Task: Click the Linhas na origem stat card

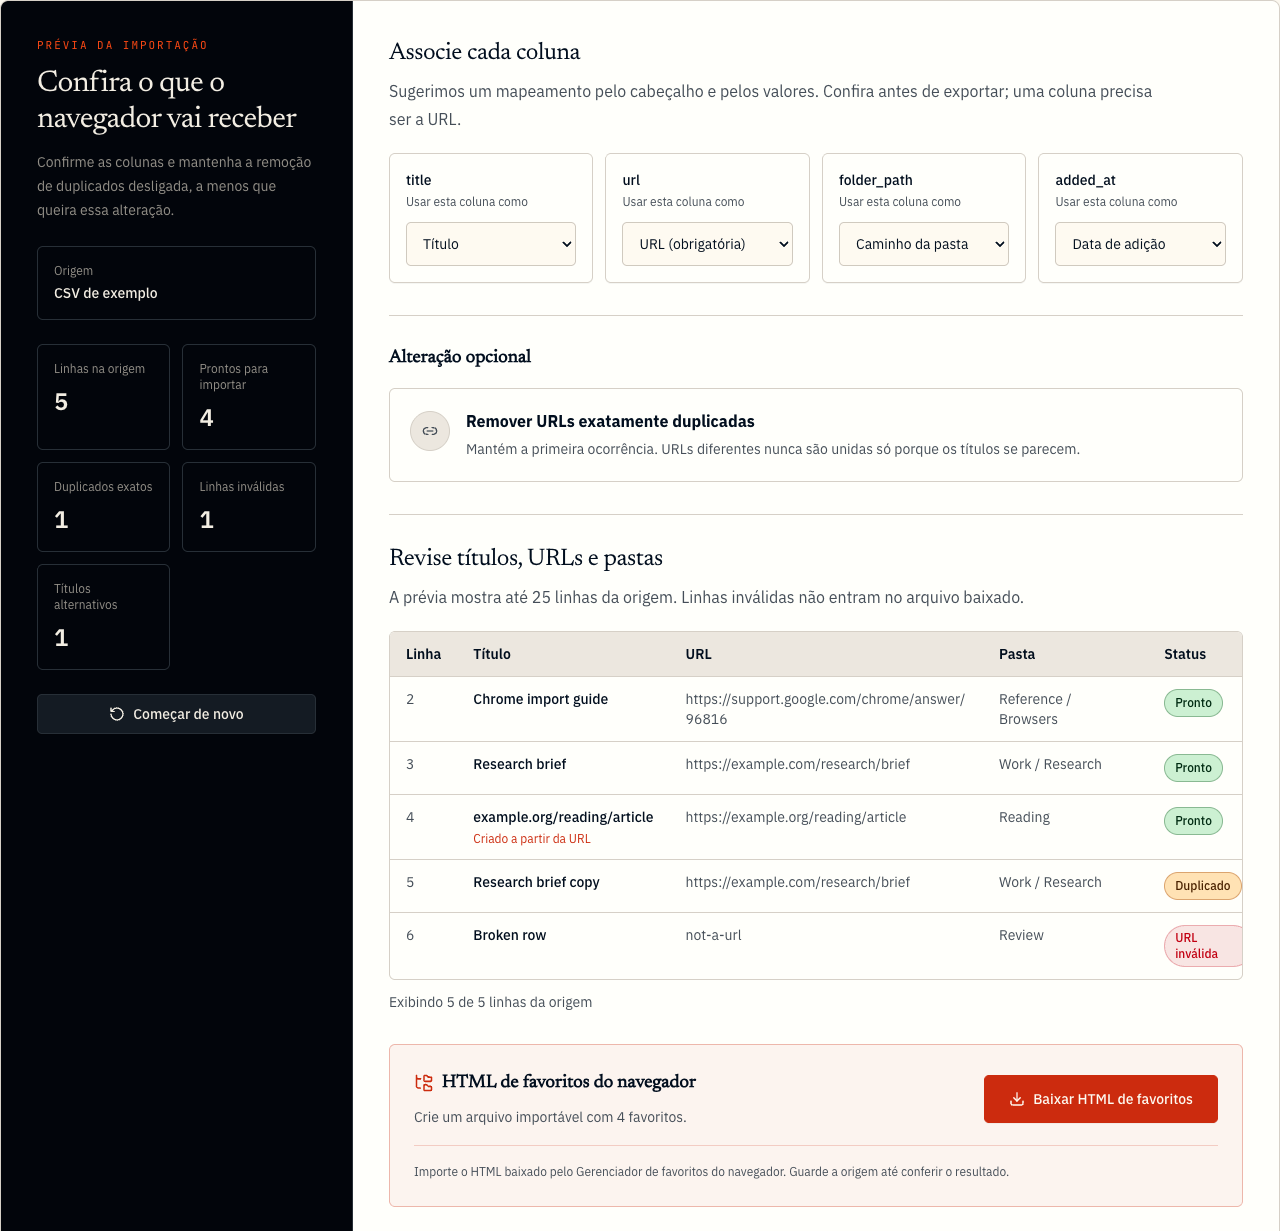Action: pos(103,397)
